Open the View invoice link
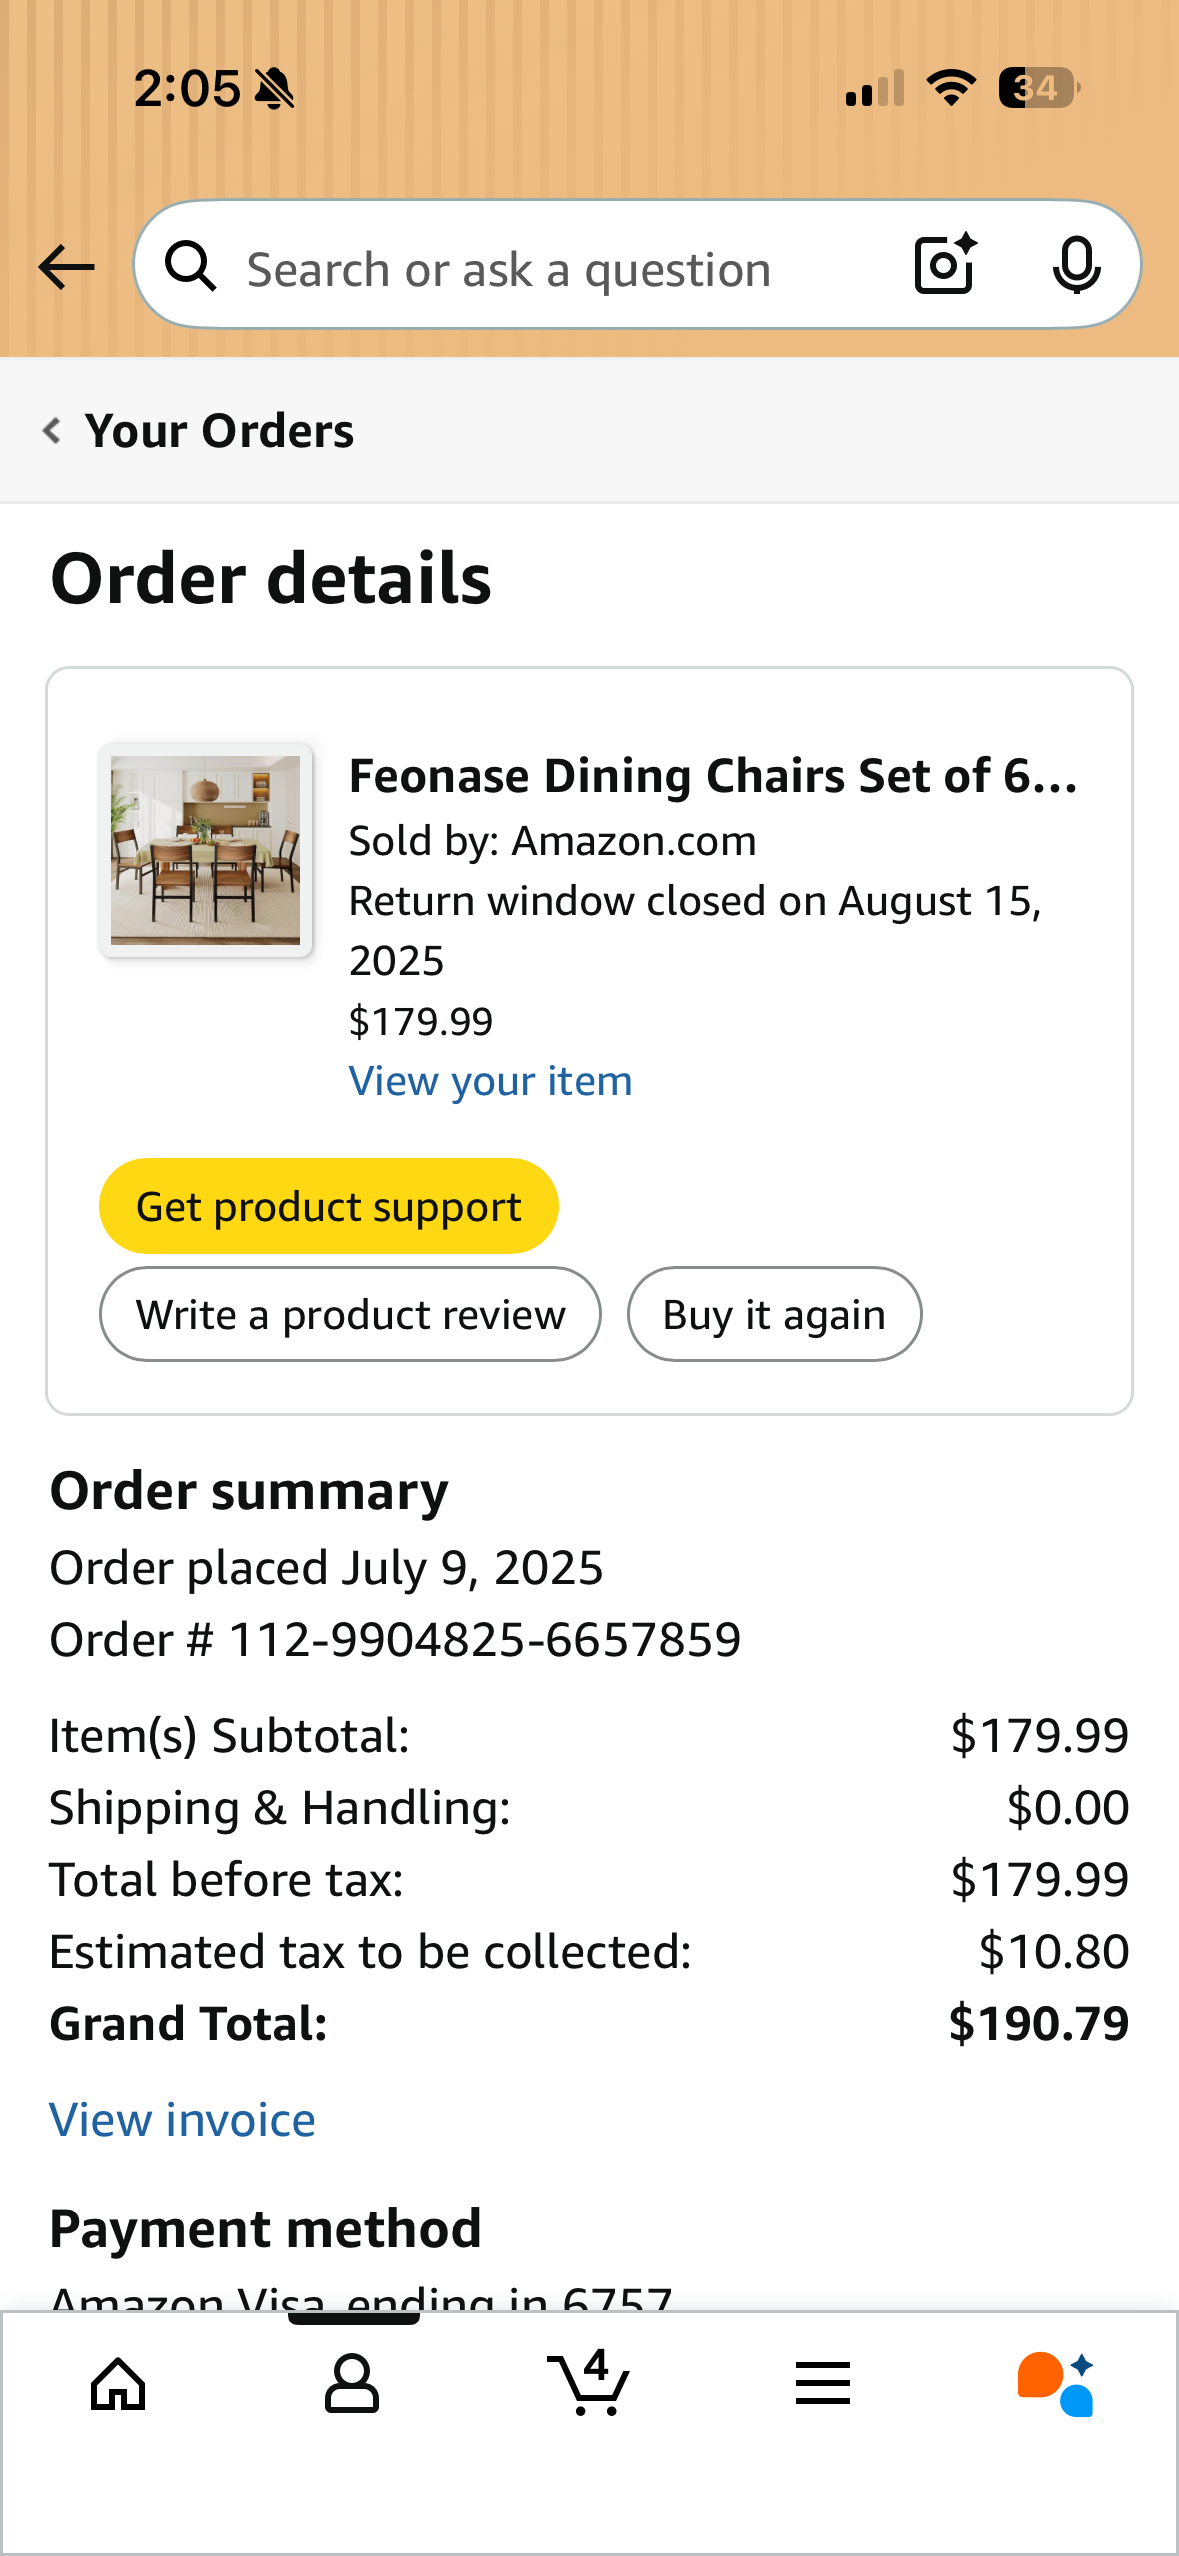This screenshot has height=2556, width=1179. [x=183, y=2120]
